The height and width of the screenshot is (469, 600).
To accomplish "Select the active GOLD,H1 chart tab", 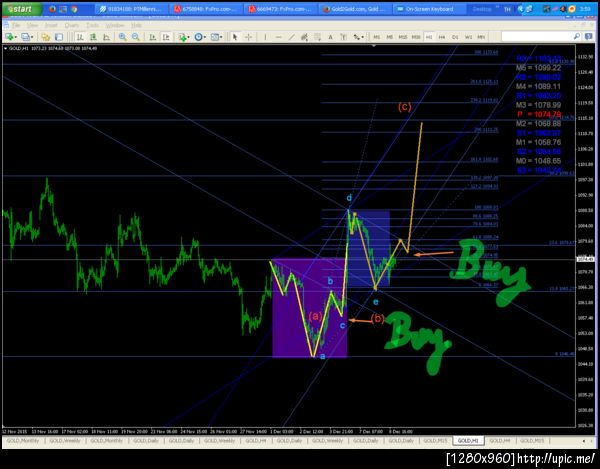I will pos(468,441).
